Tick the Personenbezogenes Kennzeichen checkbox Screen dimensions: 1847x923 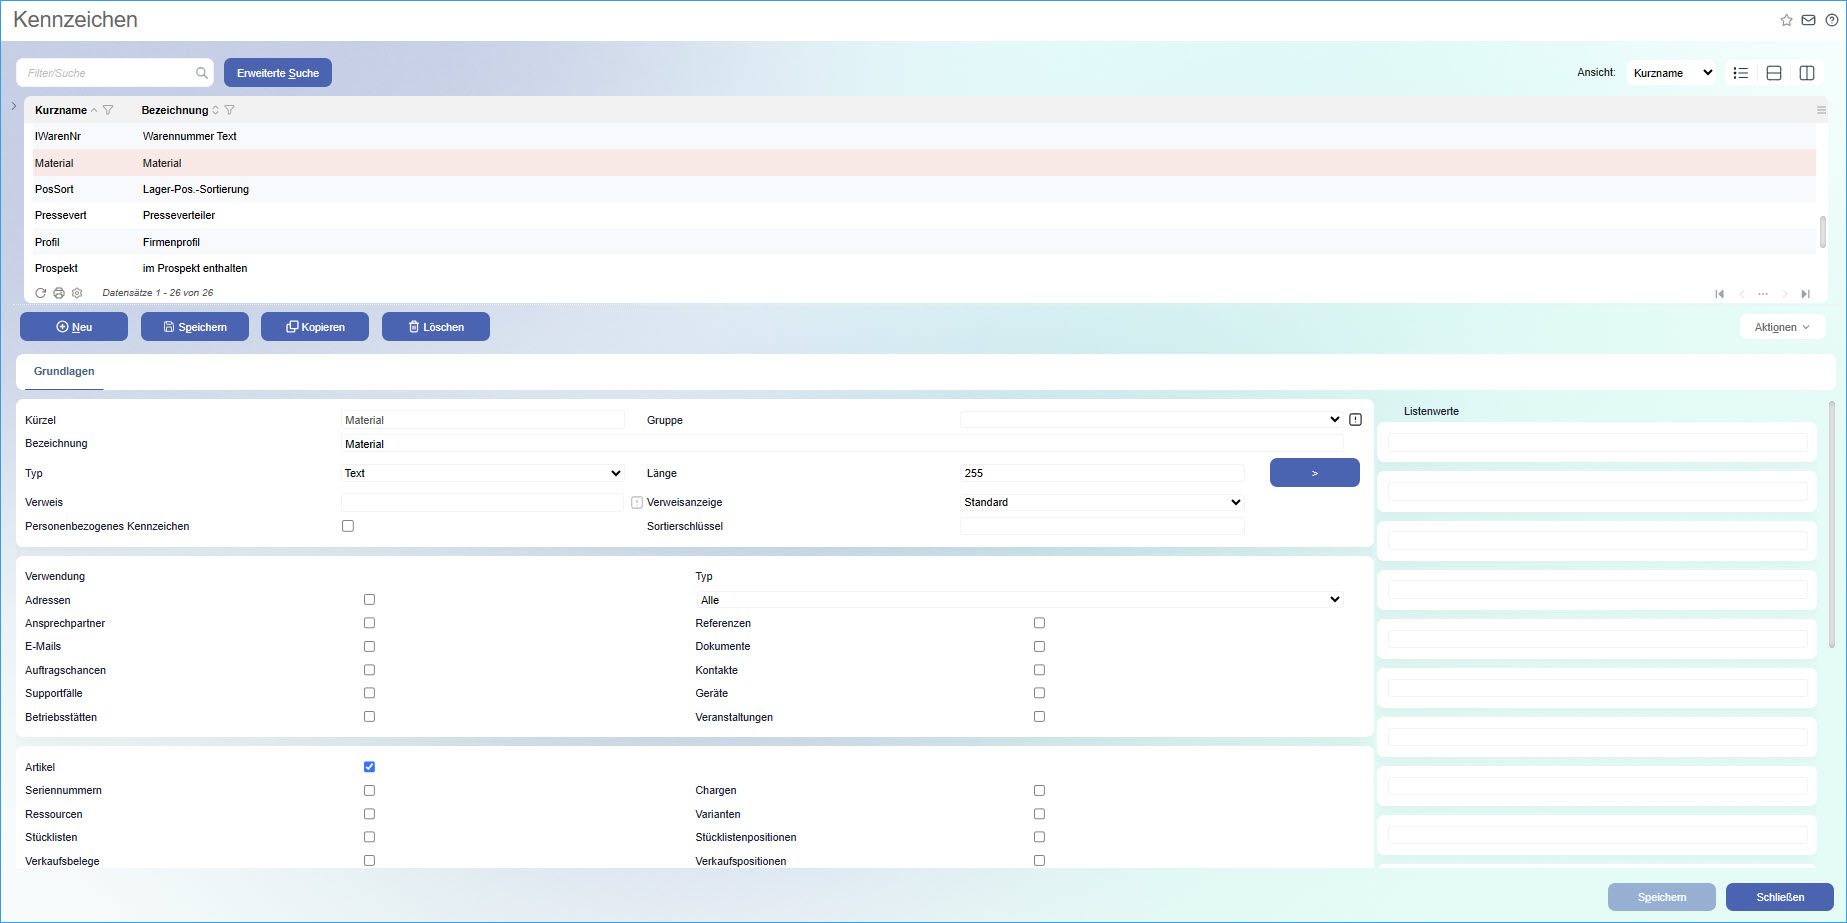point(348,526)
